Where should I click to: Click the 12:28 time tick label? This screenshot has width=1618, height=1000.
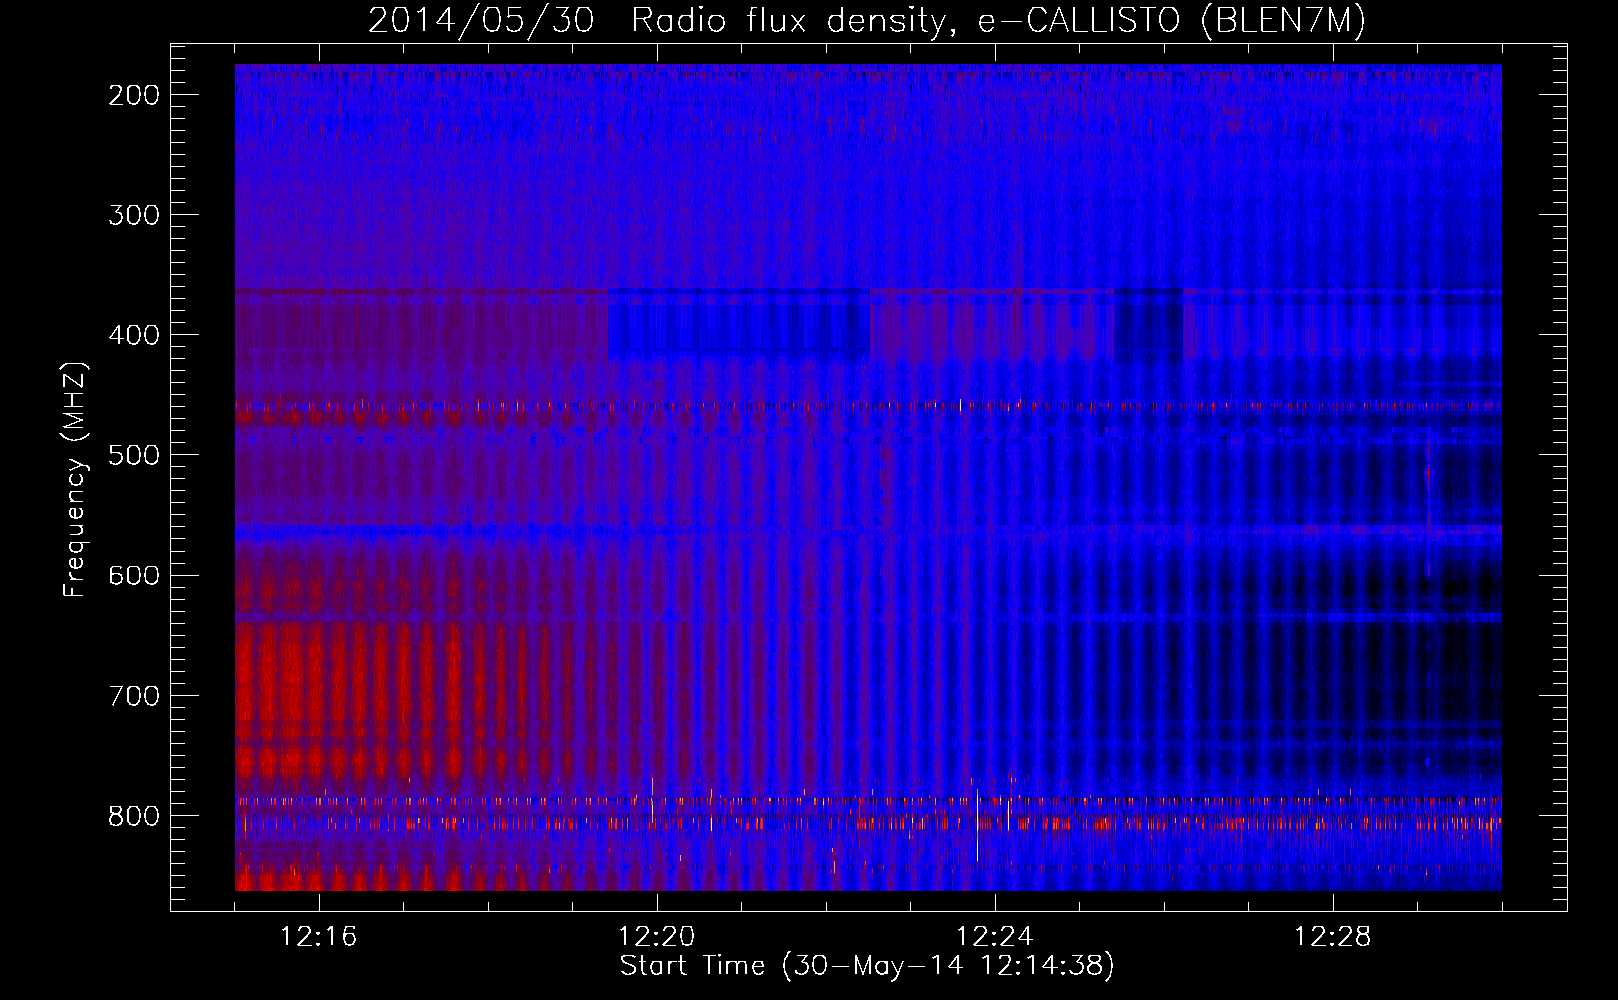(x=1333, y=937)
